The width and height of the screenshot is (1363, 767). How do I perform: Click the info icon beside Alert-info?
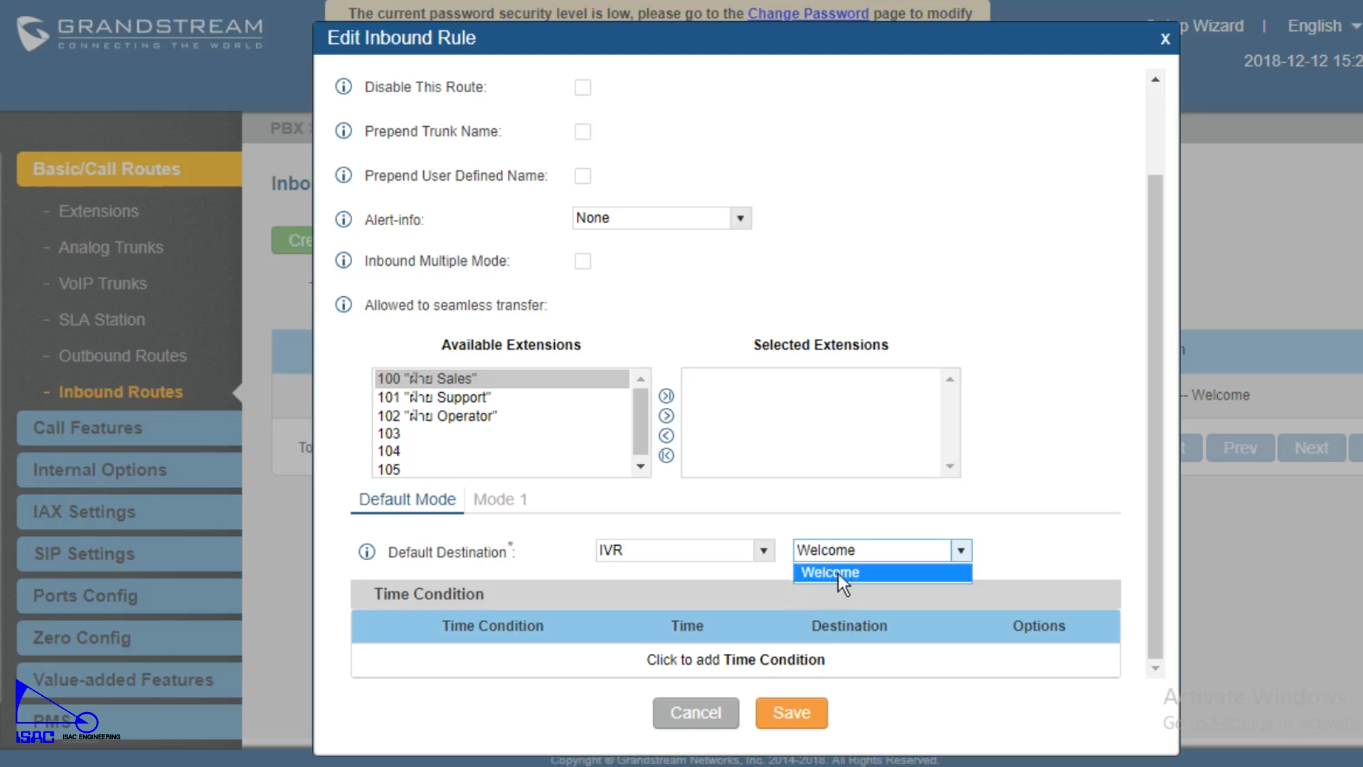(343, 219)
